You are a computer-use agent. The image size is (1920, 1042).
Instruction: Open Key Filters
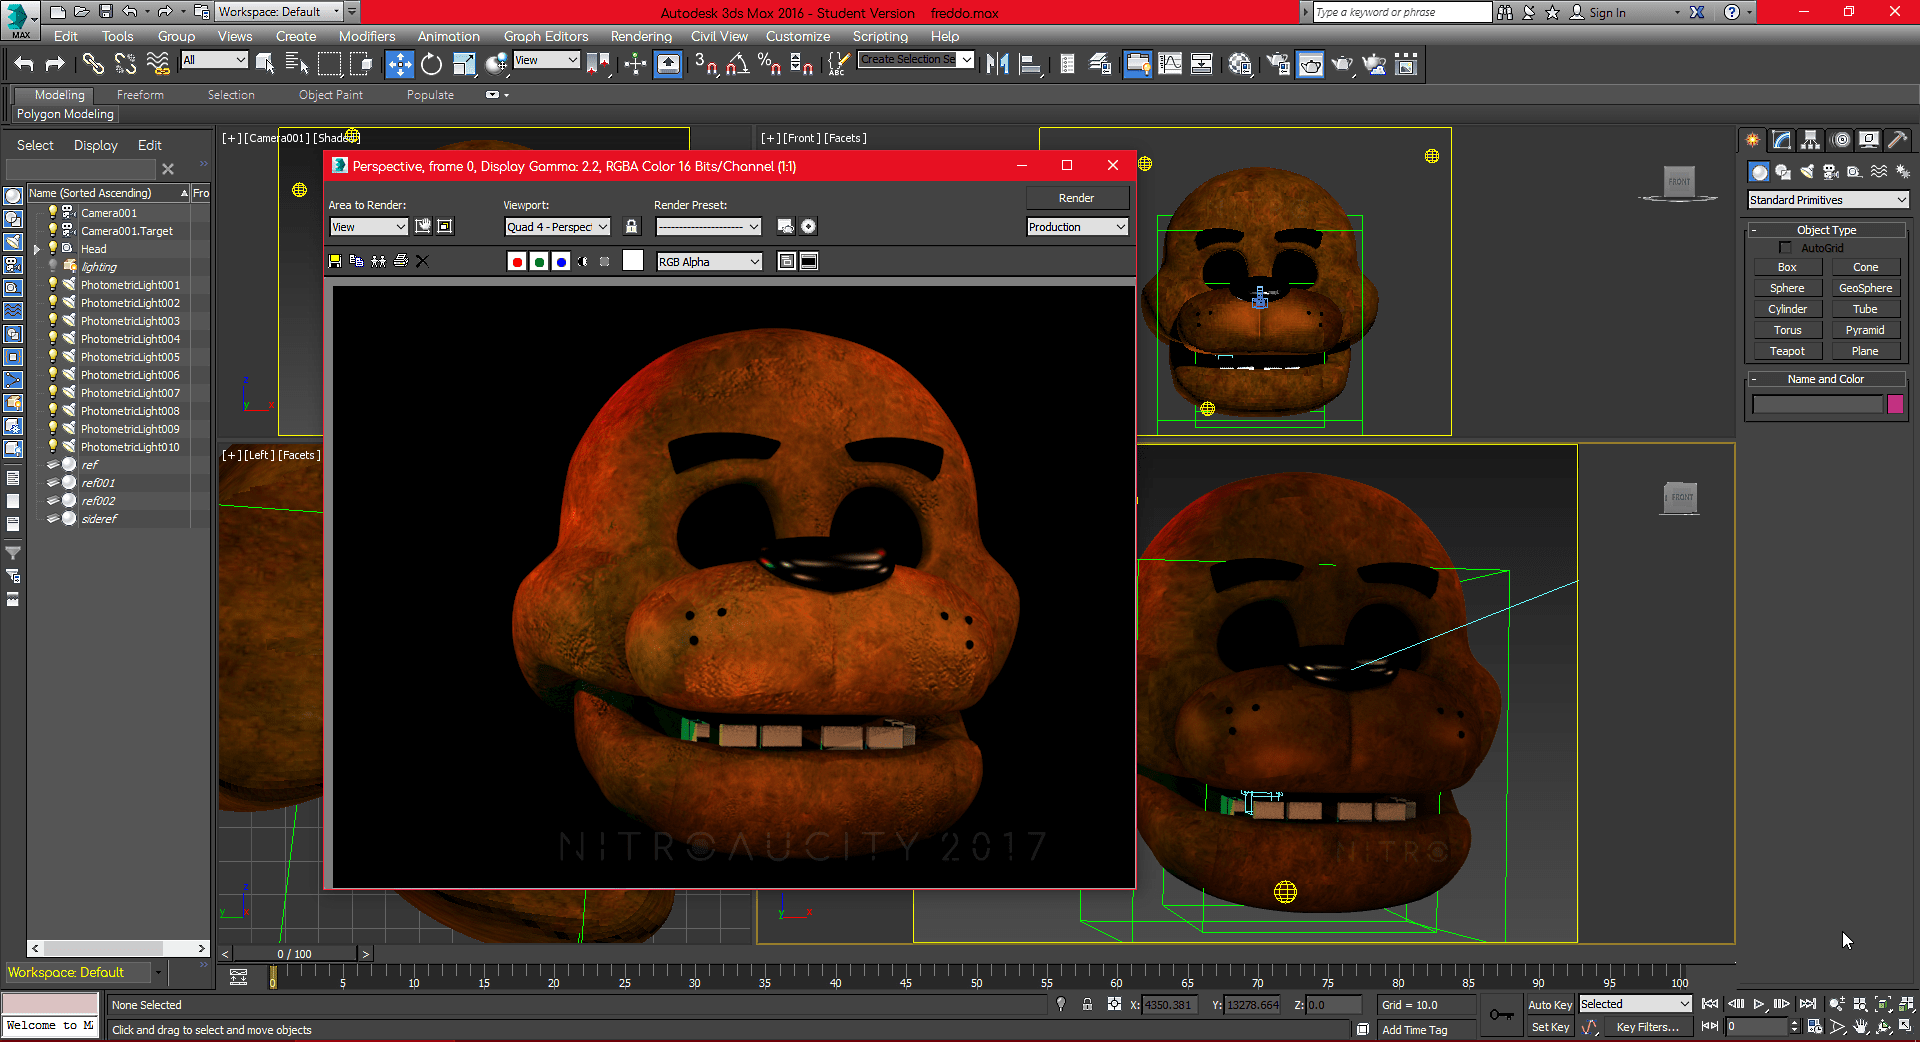click(1647, 1027)
